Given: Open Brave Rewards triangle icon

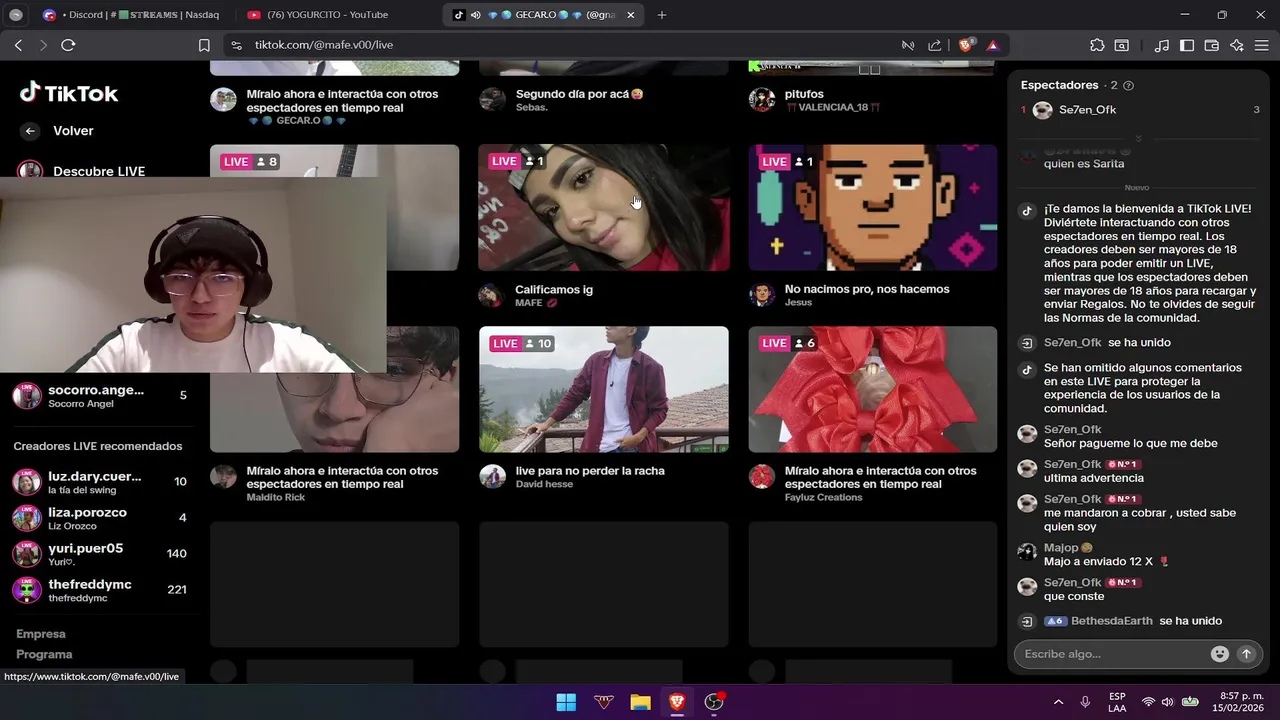Looking at the screenshot, I should (x=993, y=45).
